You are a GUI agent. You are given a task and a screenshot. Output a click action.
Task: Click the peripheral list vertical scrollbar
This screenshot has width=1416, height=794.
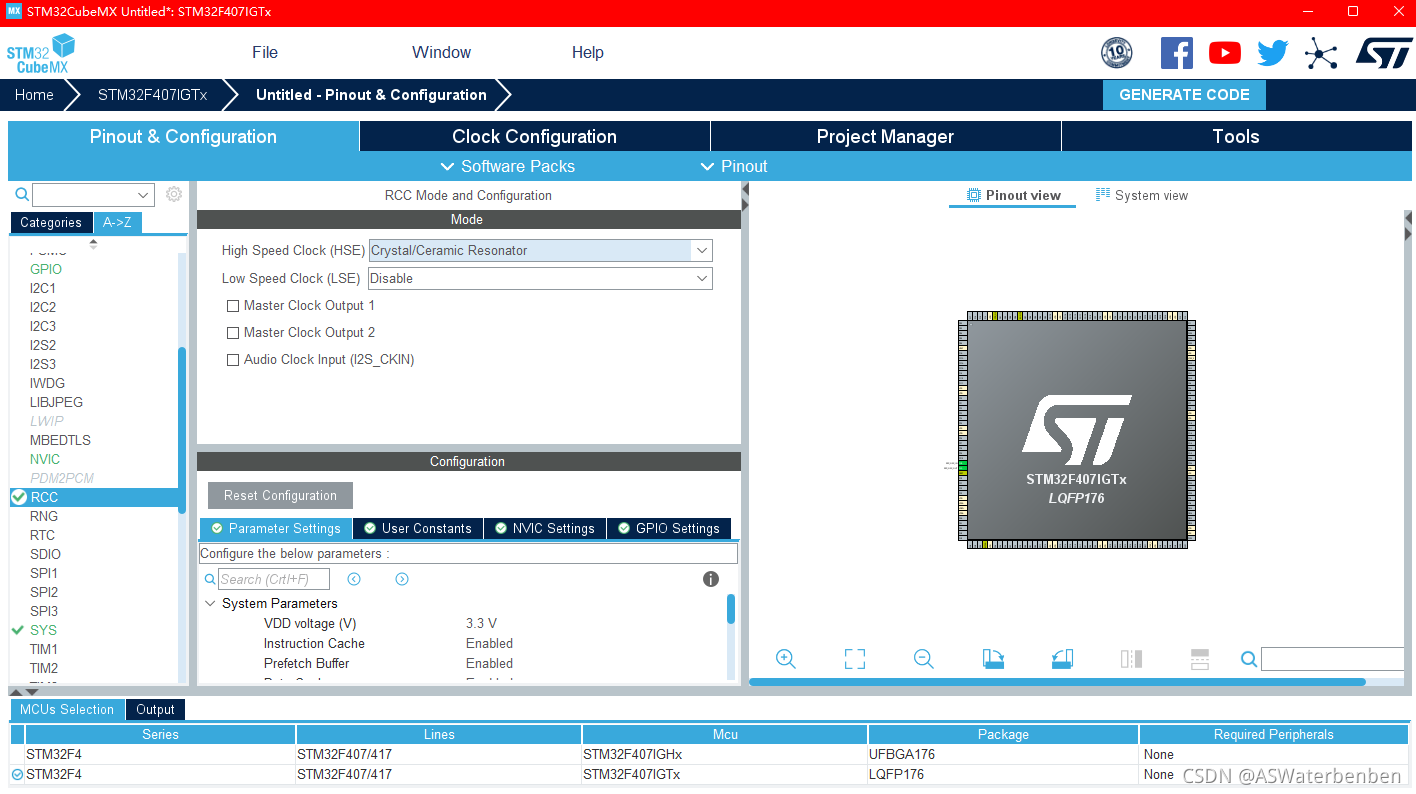tap(182, 430)
